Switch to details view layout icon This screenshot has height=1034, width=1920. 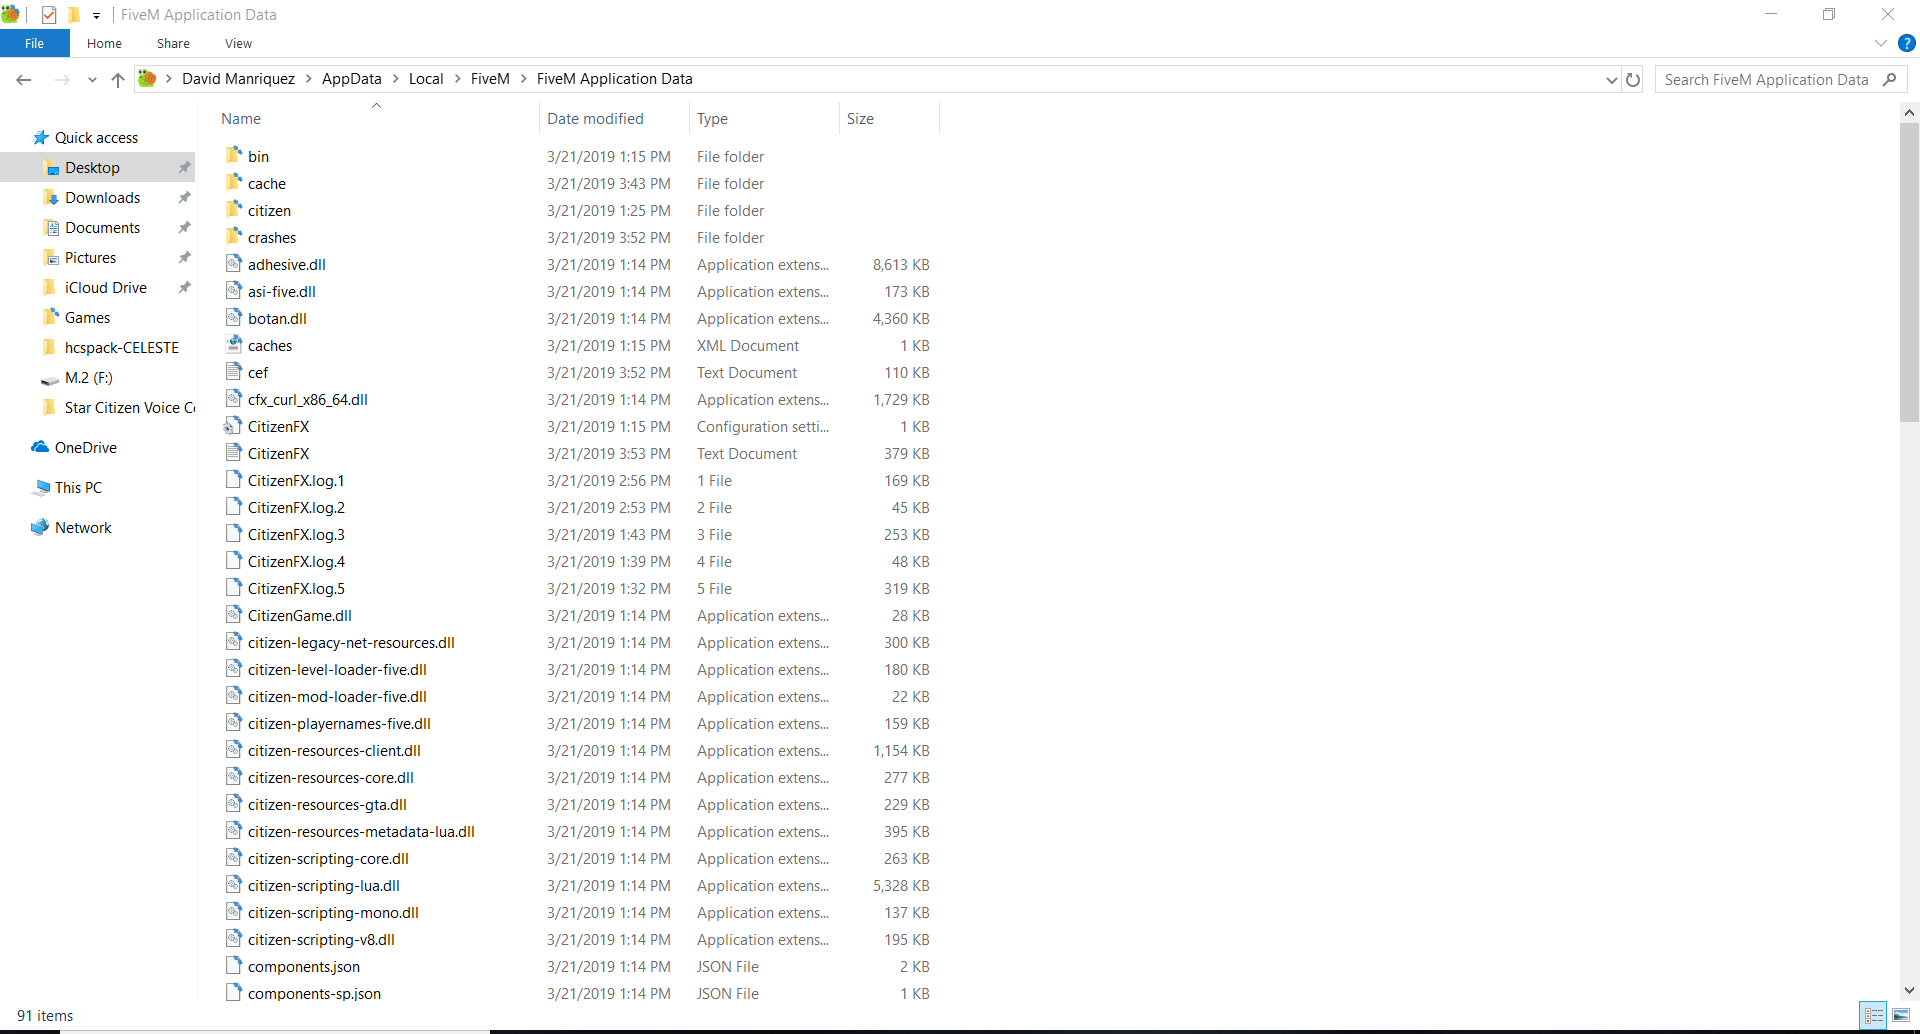click(1874, 1016)
